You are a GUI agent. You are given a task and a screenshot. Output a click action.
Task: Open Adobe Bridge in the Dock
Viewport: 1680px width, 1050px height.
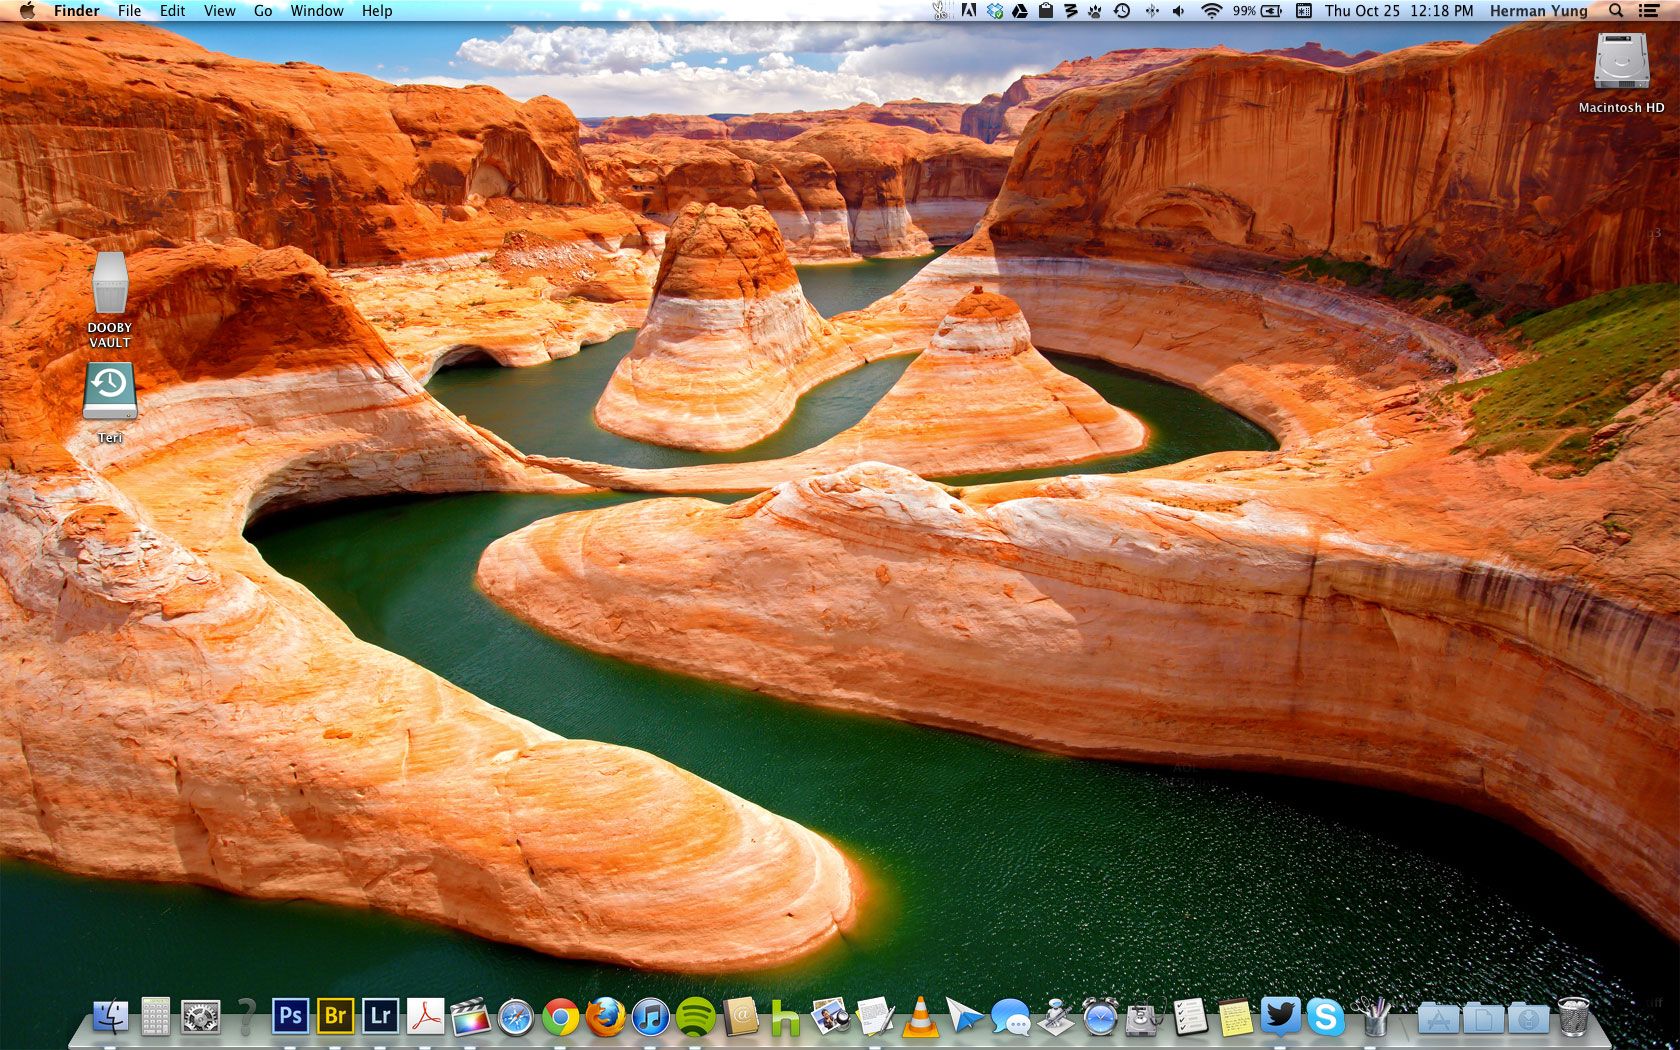coord(335,1017)
